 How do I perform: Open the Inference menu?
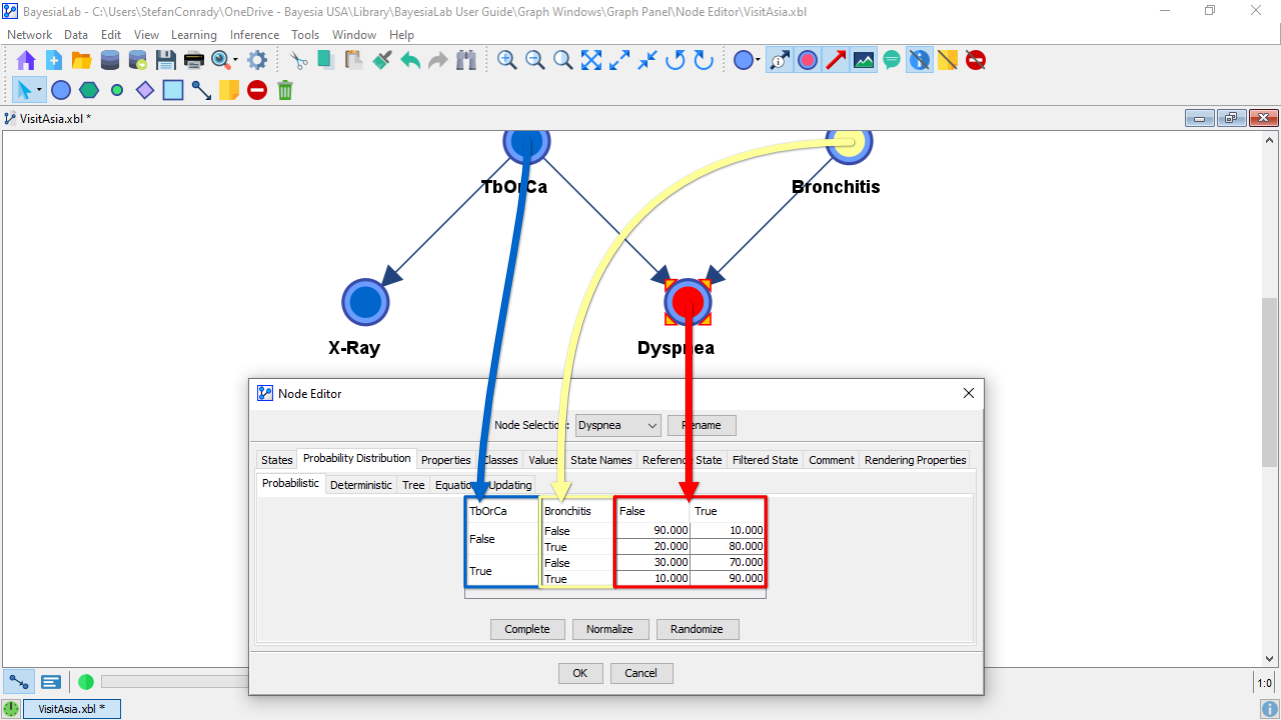[254, 34]
